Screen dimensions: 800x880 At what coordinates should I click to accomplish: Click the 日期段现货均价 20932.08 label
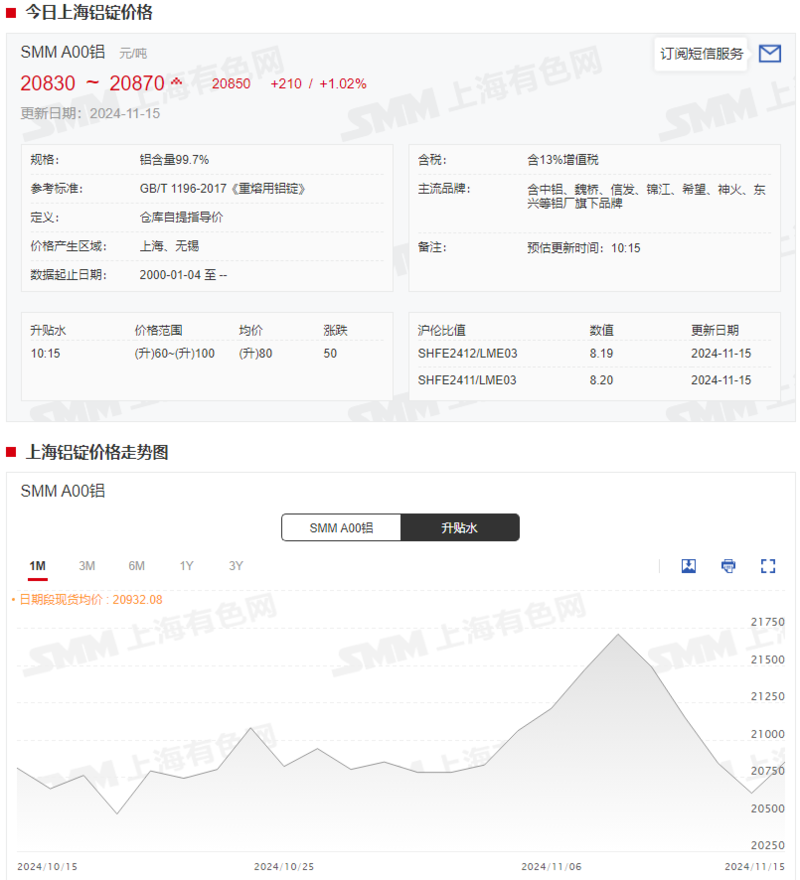pyautogui.click(x=90, y=599)
